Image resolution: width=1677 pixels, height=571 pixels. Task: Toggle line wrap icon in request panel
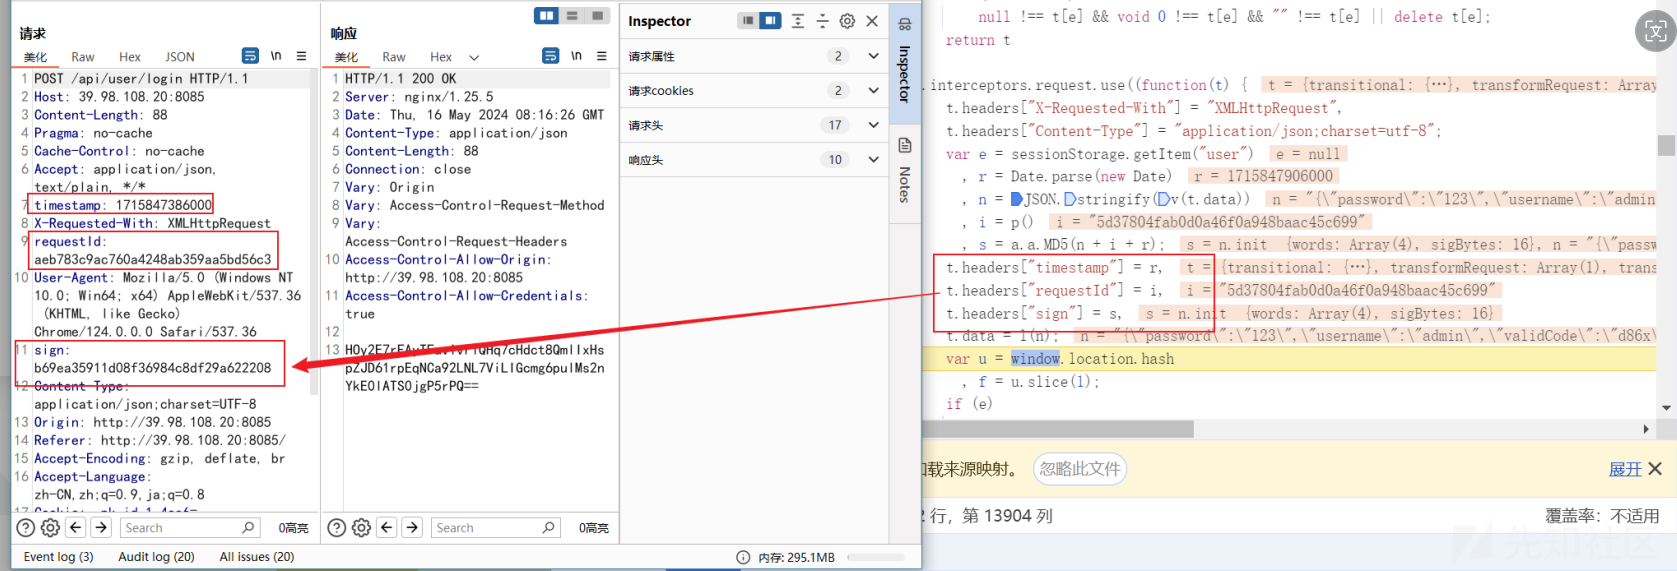tap(250, 56)
